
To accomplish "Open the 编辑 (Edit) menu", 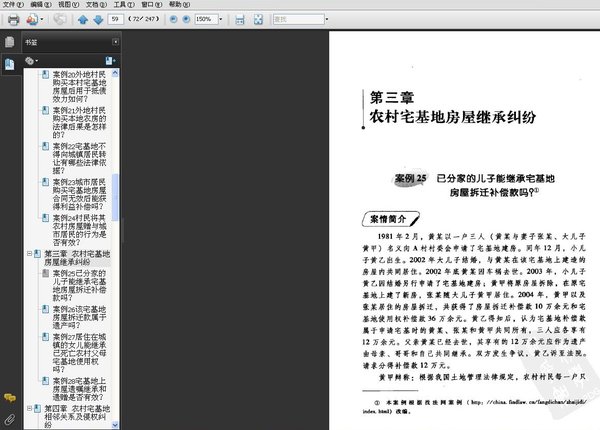I will click(41, 5).
